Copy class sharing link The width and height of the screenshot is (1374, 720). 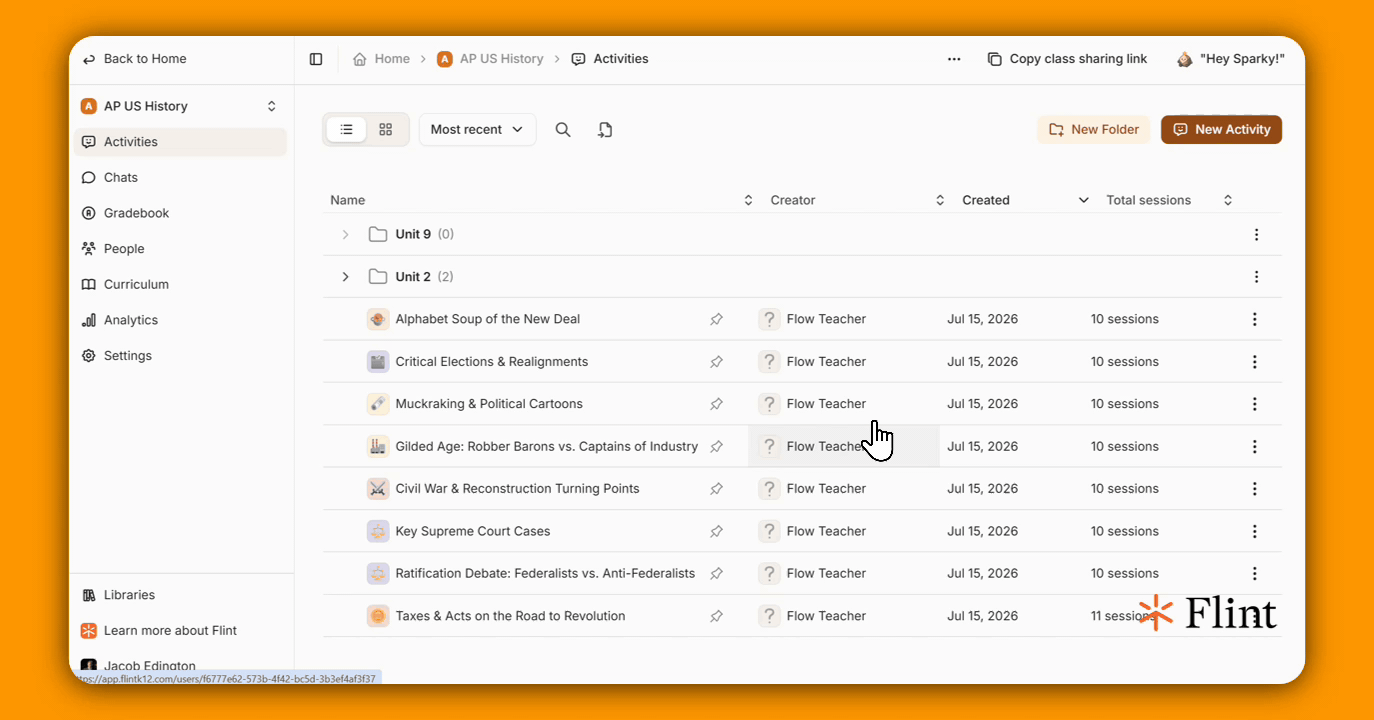click(1067, 59)
